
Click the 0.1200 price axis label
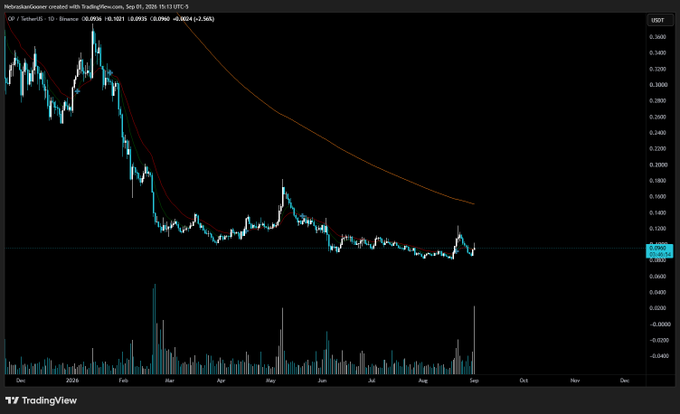(657, 228)
